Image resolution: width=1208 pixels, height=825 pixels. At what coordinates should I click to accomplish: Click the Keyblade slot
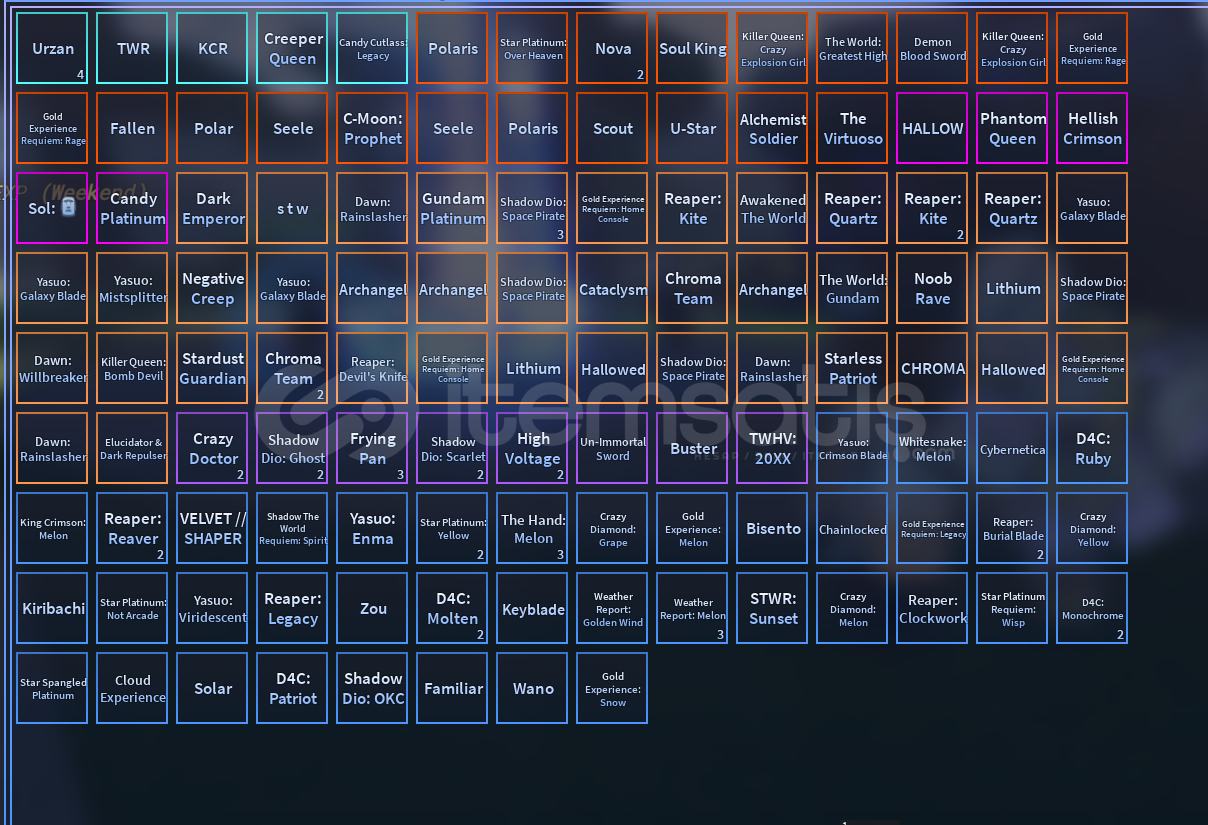click(x=532, y=608)
